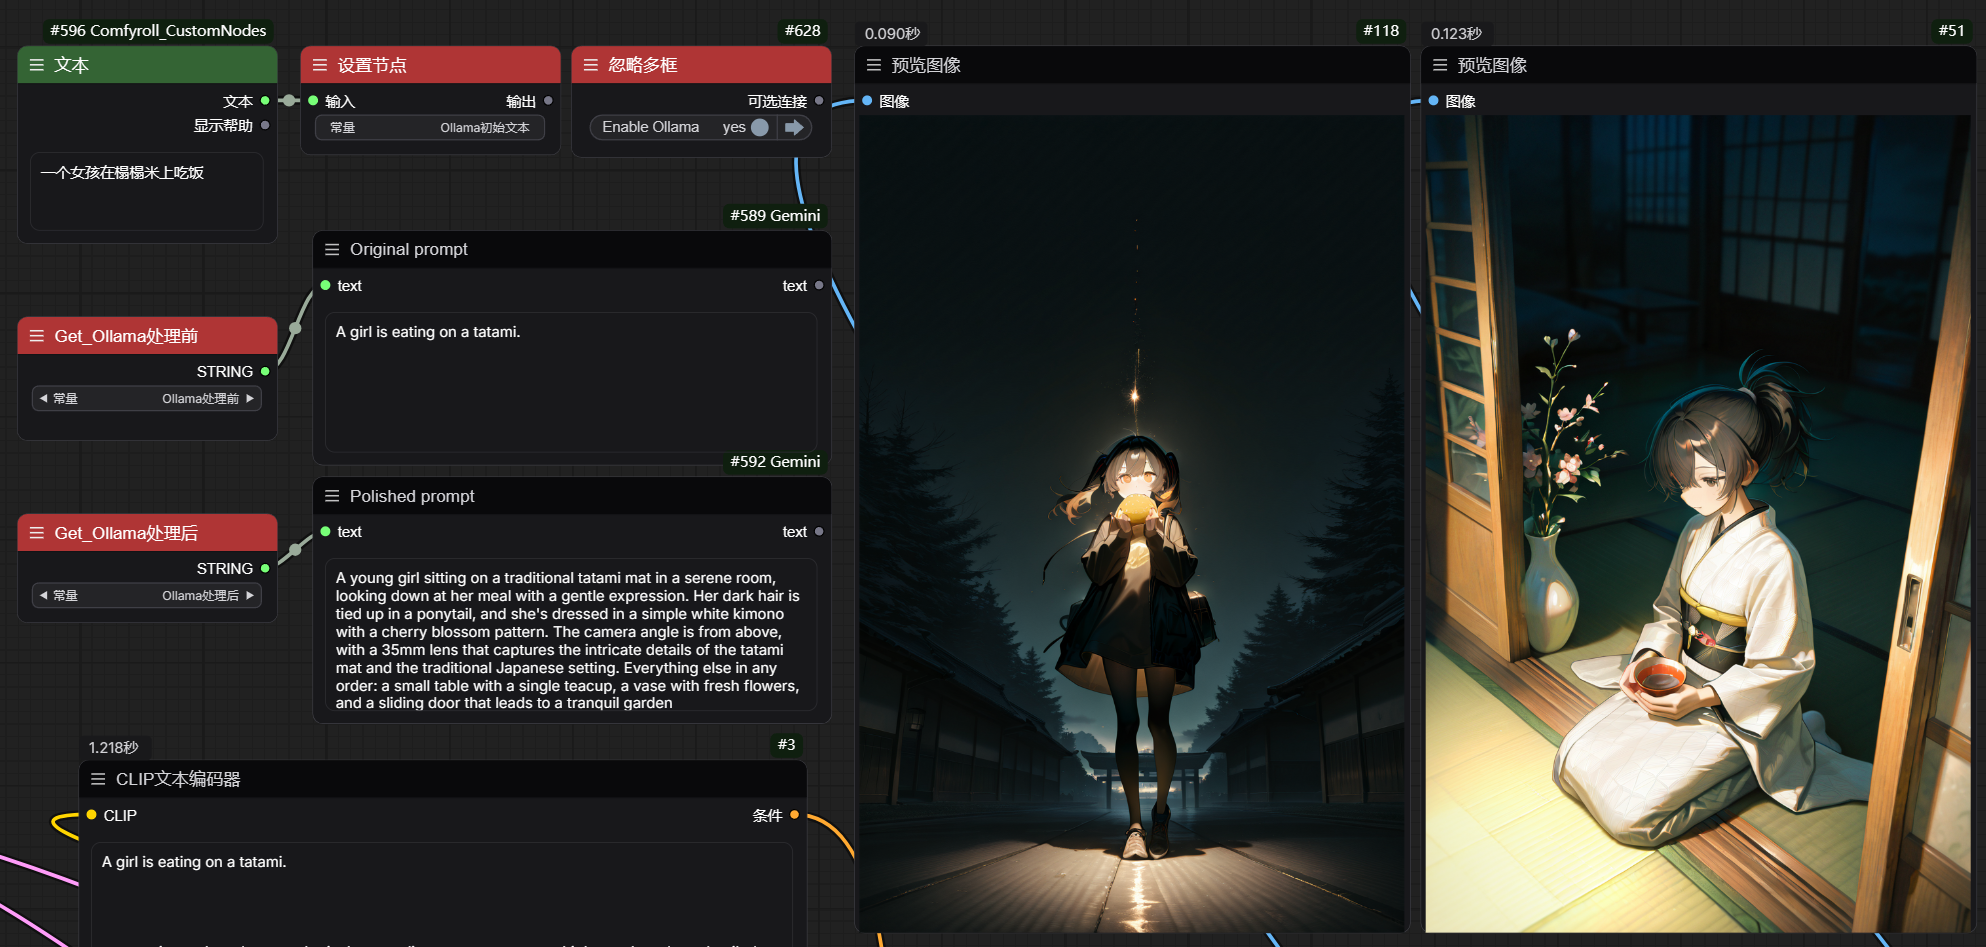Viewport: 1986px width, 947px height.
Task: Click the 输入 input port on 设置节点
Action: click(313, 101)
